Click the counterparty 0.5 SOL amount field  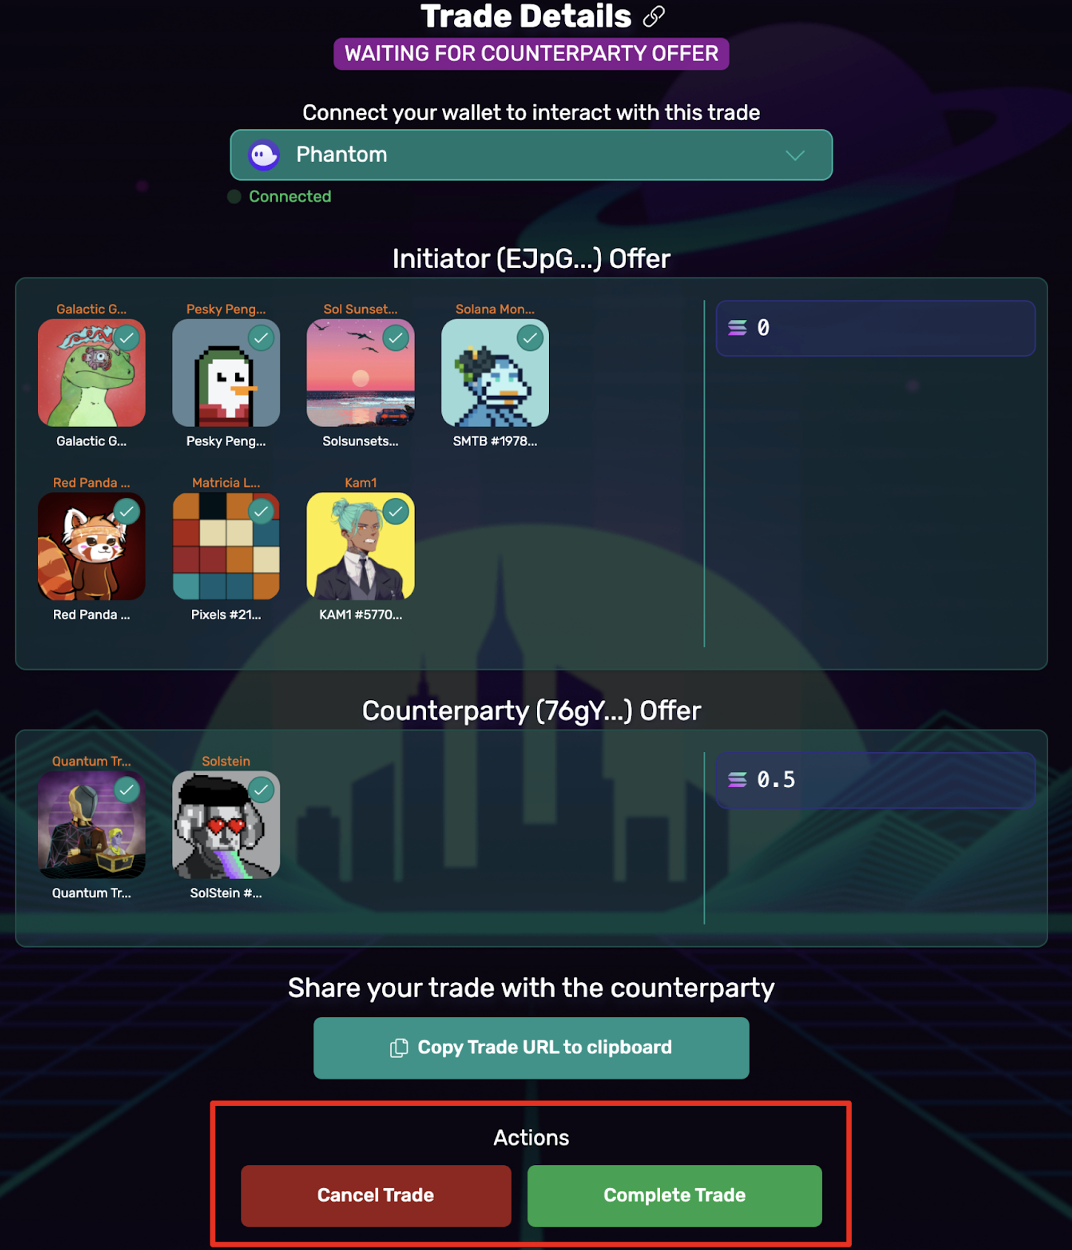[x=876, y=780]
